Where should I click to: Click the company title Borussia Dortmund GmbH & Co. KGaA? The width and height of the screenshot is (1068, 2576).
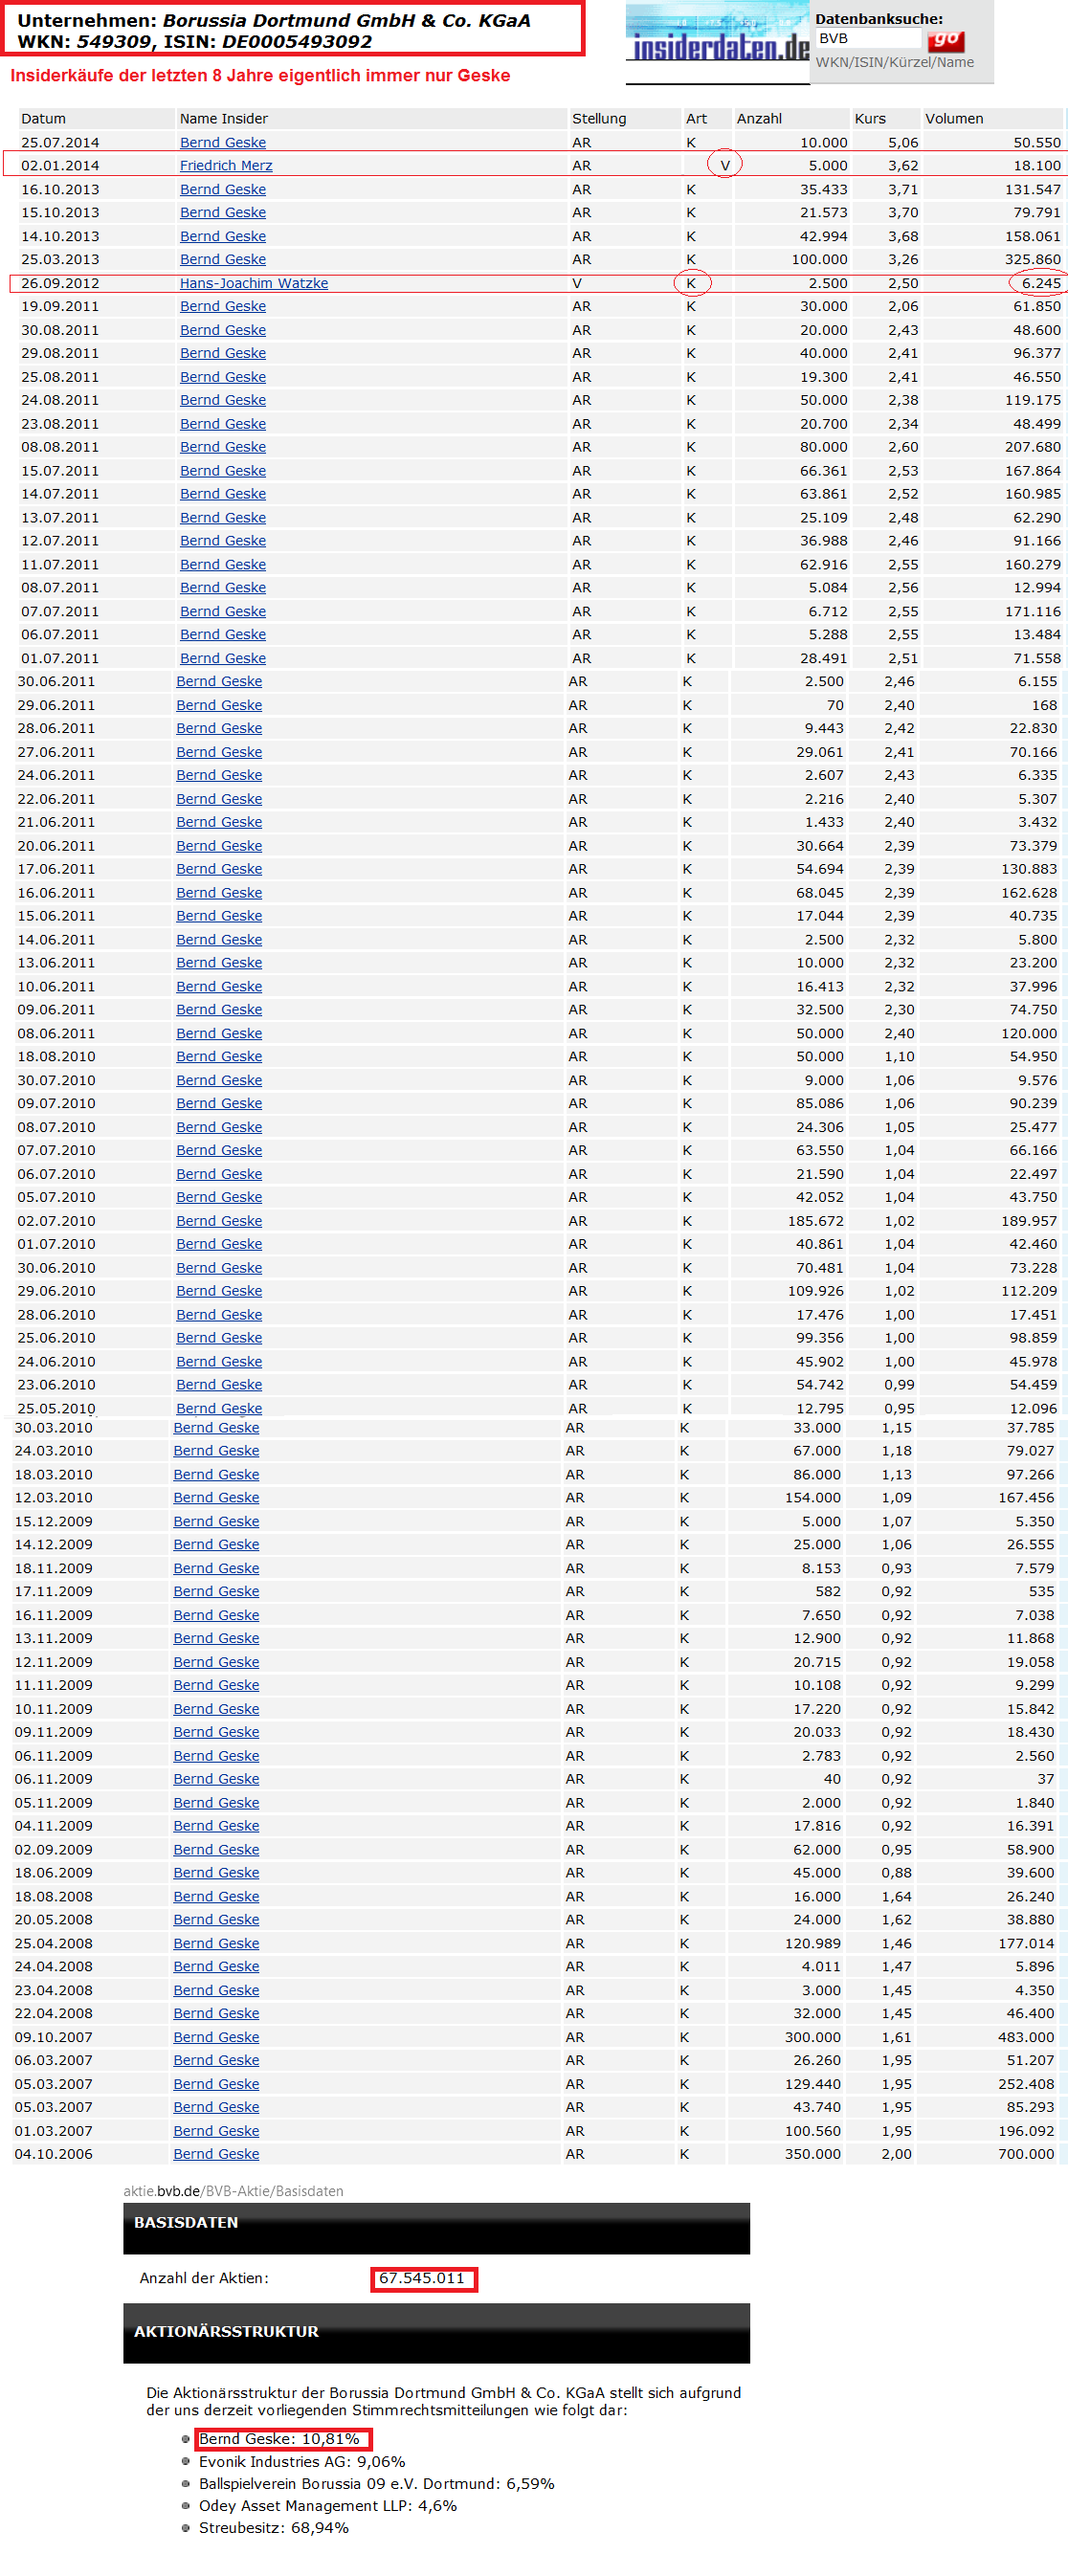click(x=346, y=20)
